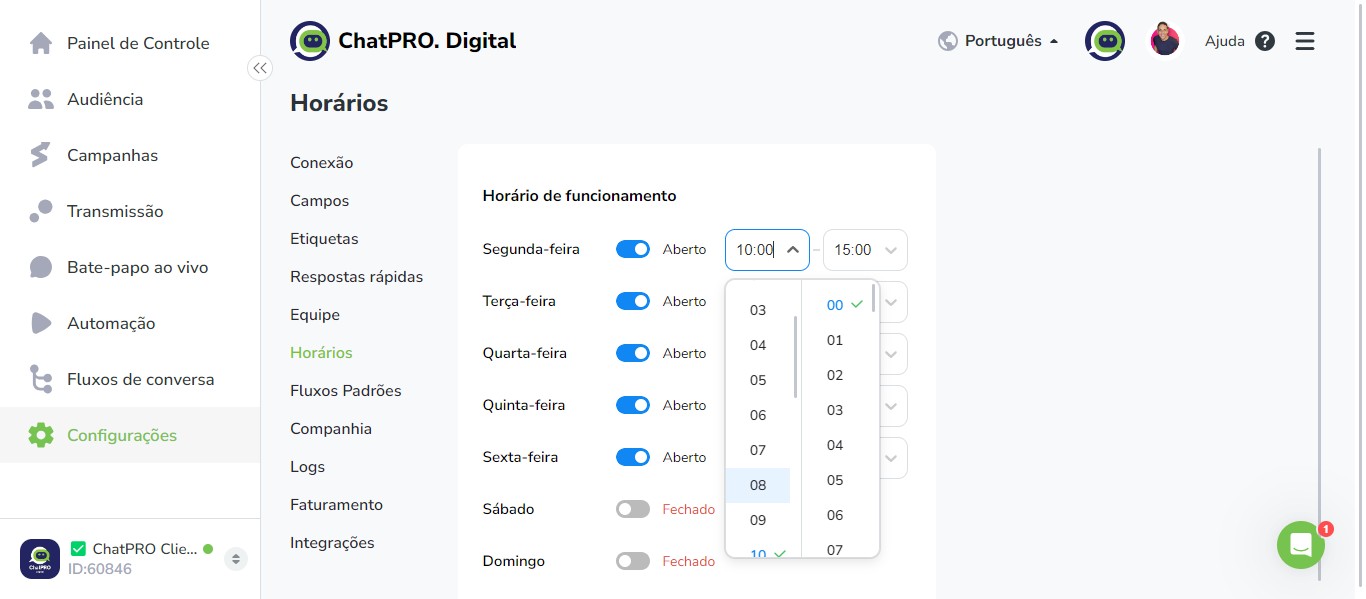Open the Quinta-feira end time dropdown arrow
1366x599 pixels.
[891, 406]
